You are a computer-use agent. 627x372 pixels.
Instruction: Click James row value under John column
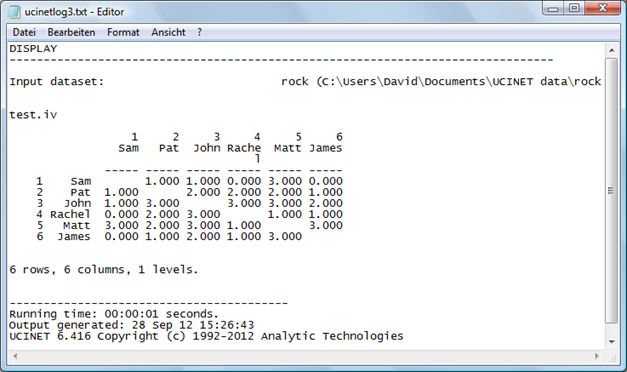[x=203, y=237]
